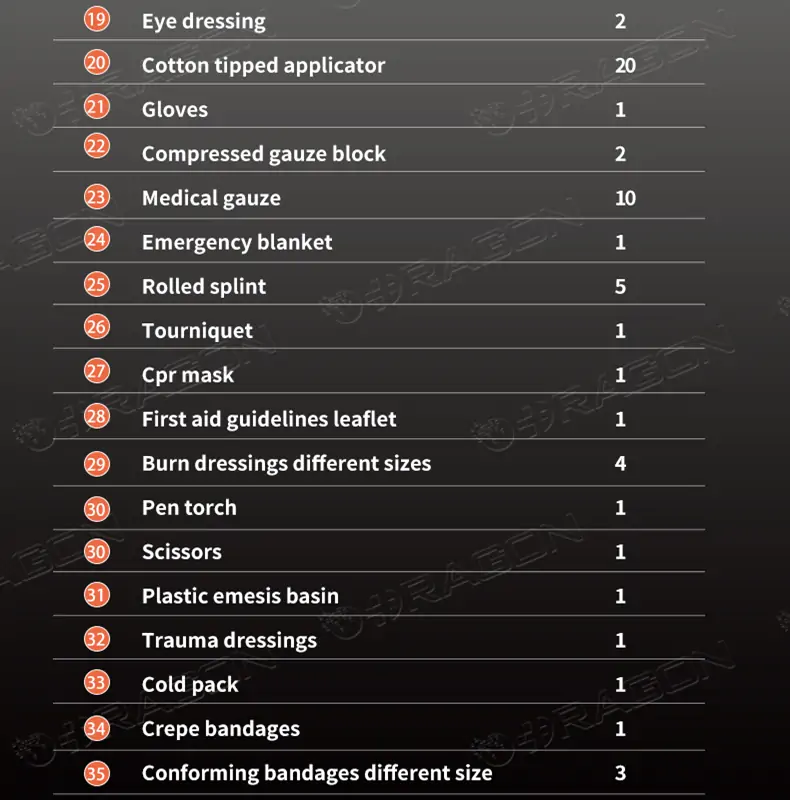Select the Rolled splint label

tap(204, 287)
